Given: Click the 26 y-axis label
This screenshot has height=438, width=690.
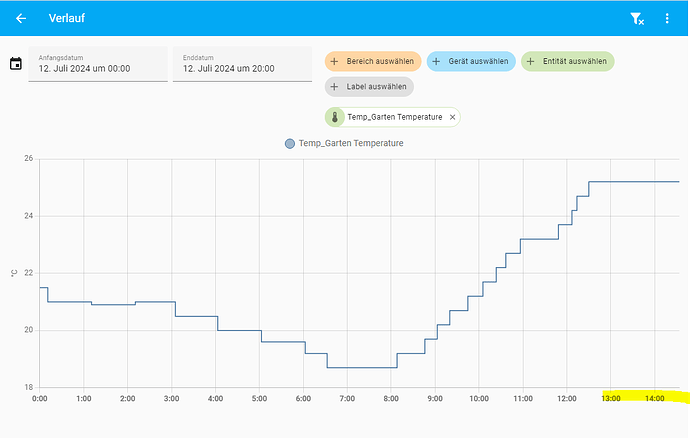Looking at the screenshot, I should [29, 158].
